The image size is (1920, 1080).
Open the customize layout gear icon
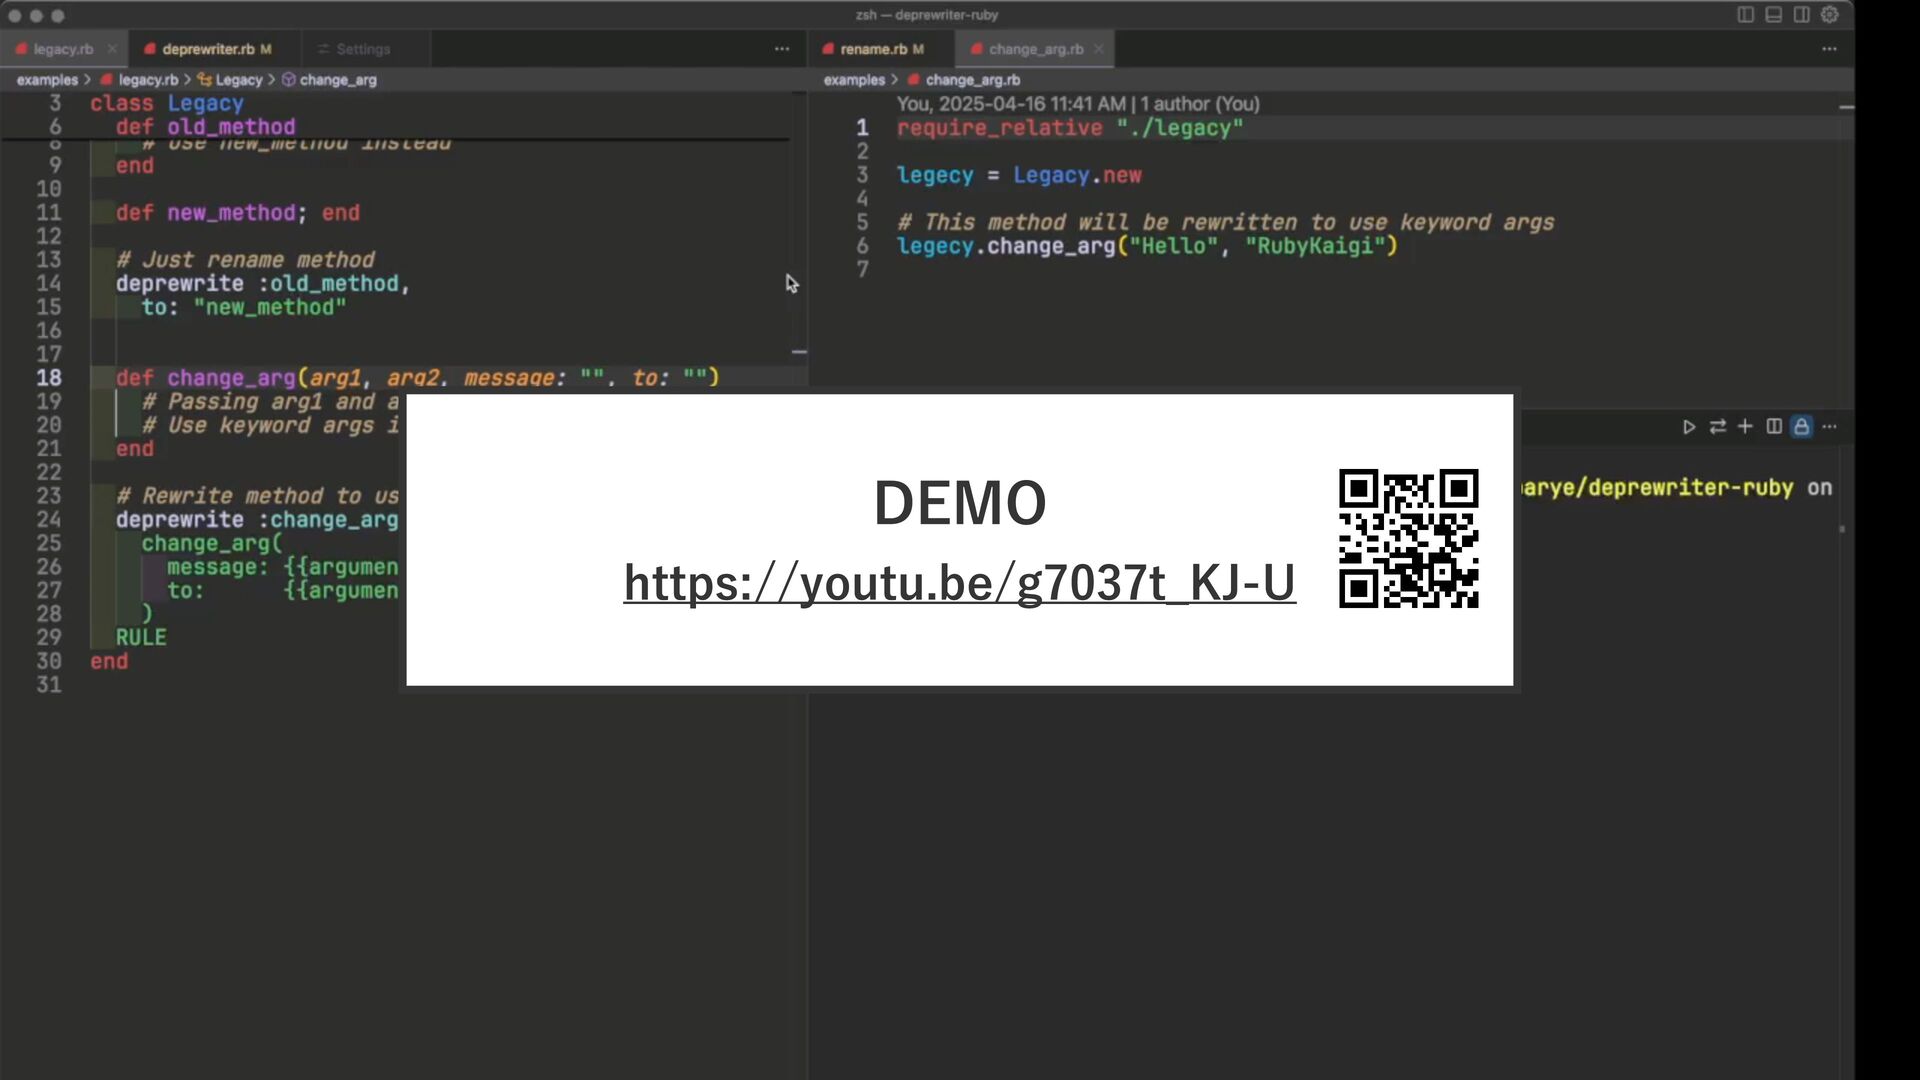1829,15
